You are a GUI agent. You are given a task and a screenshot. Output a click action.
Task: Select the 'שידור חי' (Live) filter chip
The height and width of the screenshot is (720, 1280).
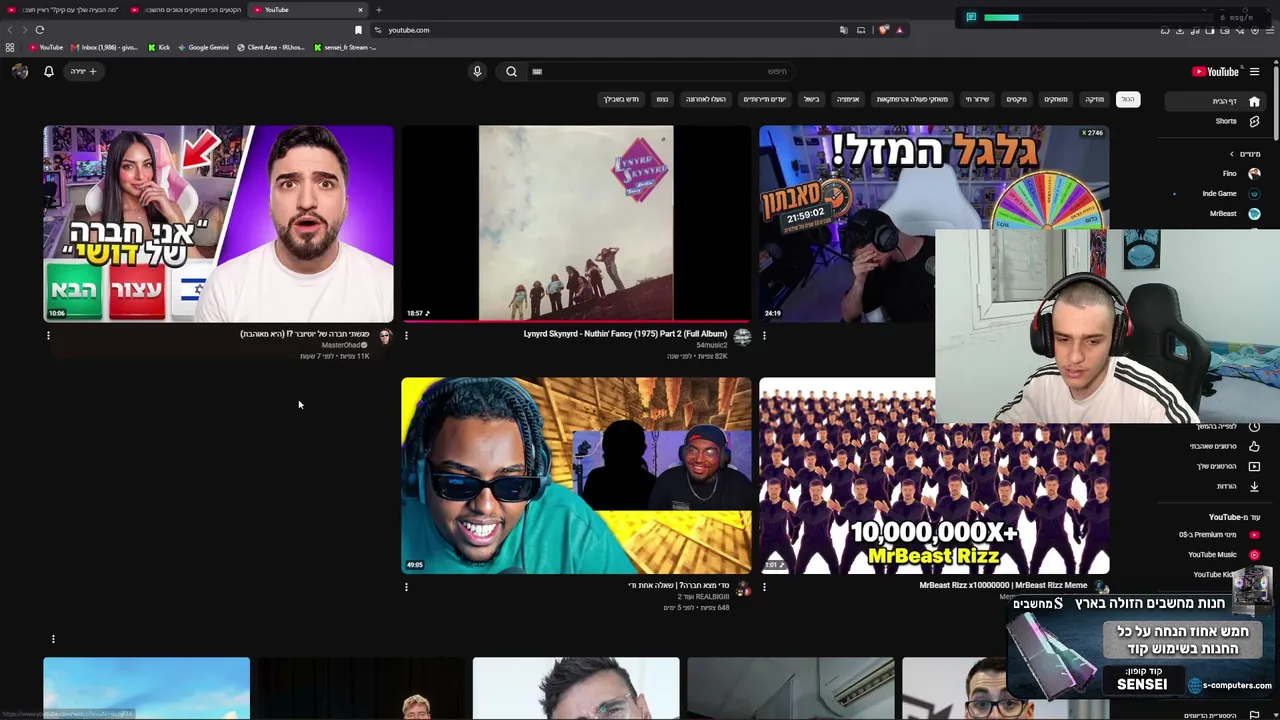pos(977,99)
